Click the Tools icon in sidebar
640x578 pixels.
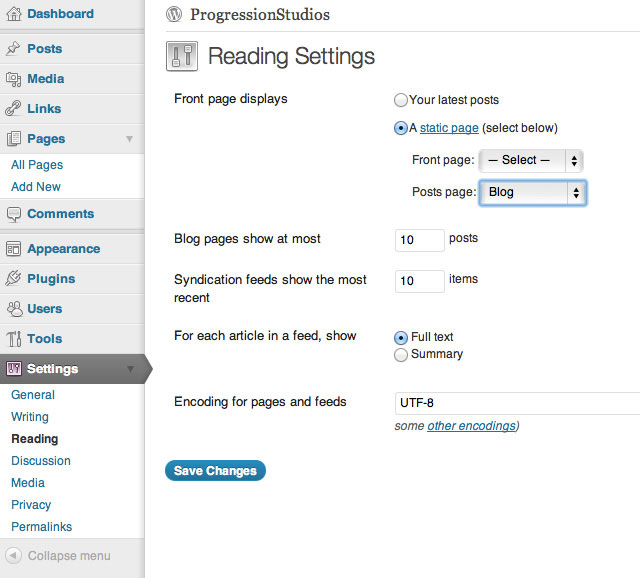14,339
